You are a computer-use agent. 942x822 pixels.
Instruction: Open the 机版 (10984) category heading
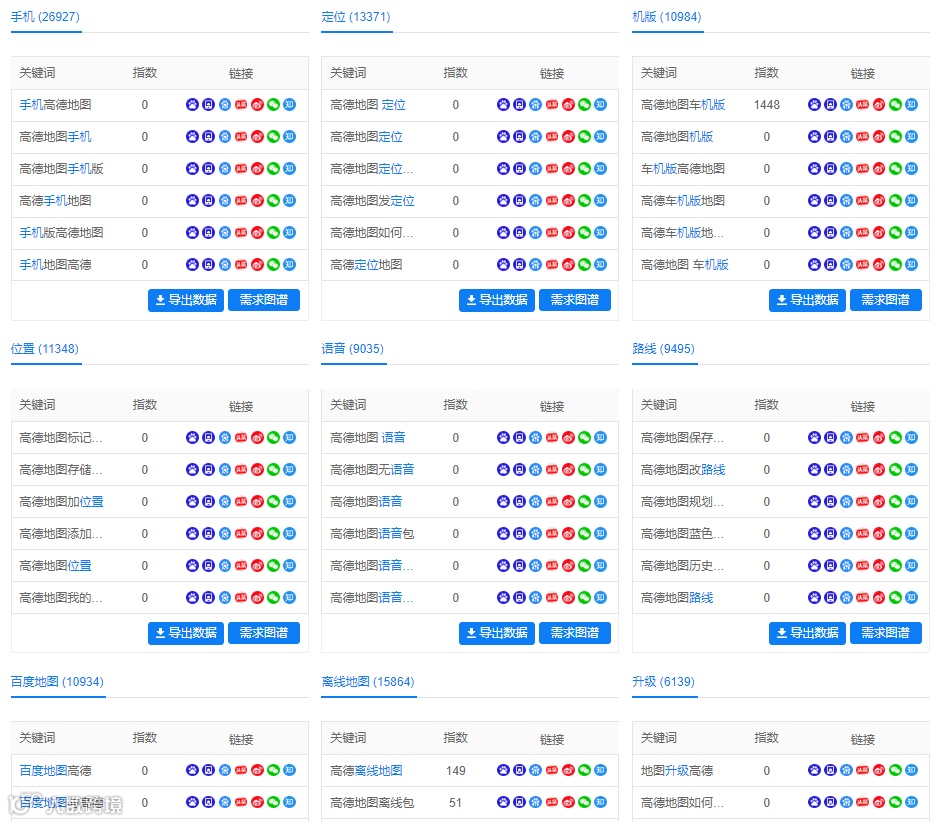click(x=667, y=17)
